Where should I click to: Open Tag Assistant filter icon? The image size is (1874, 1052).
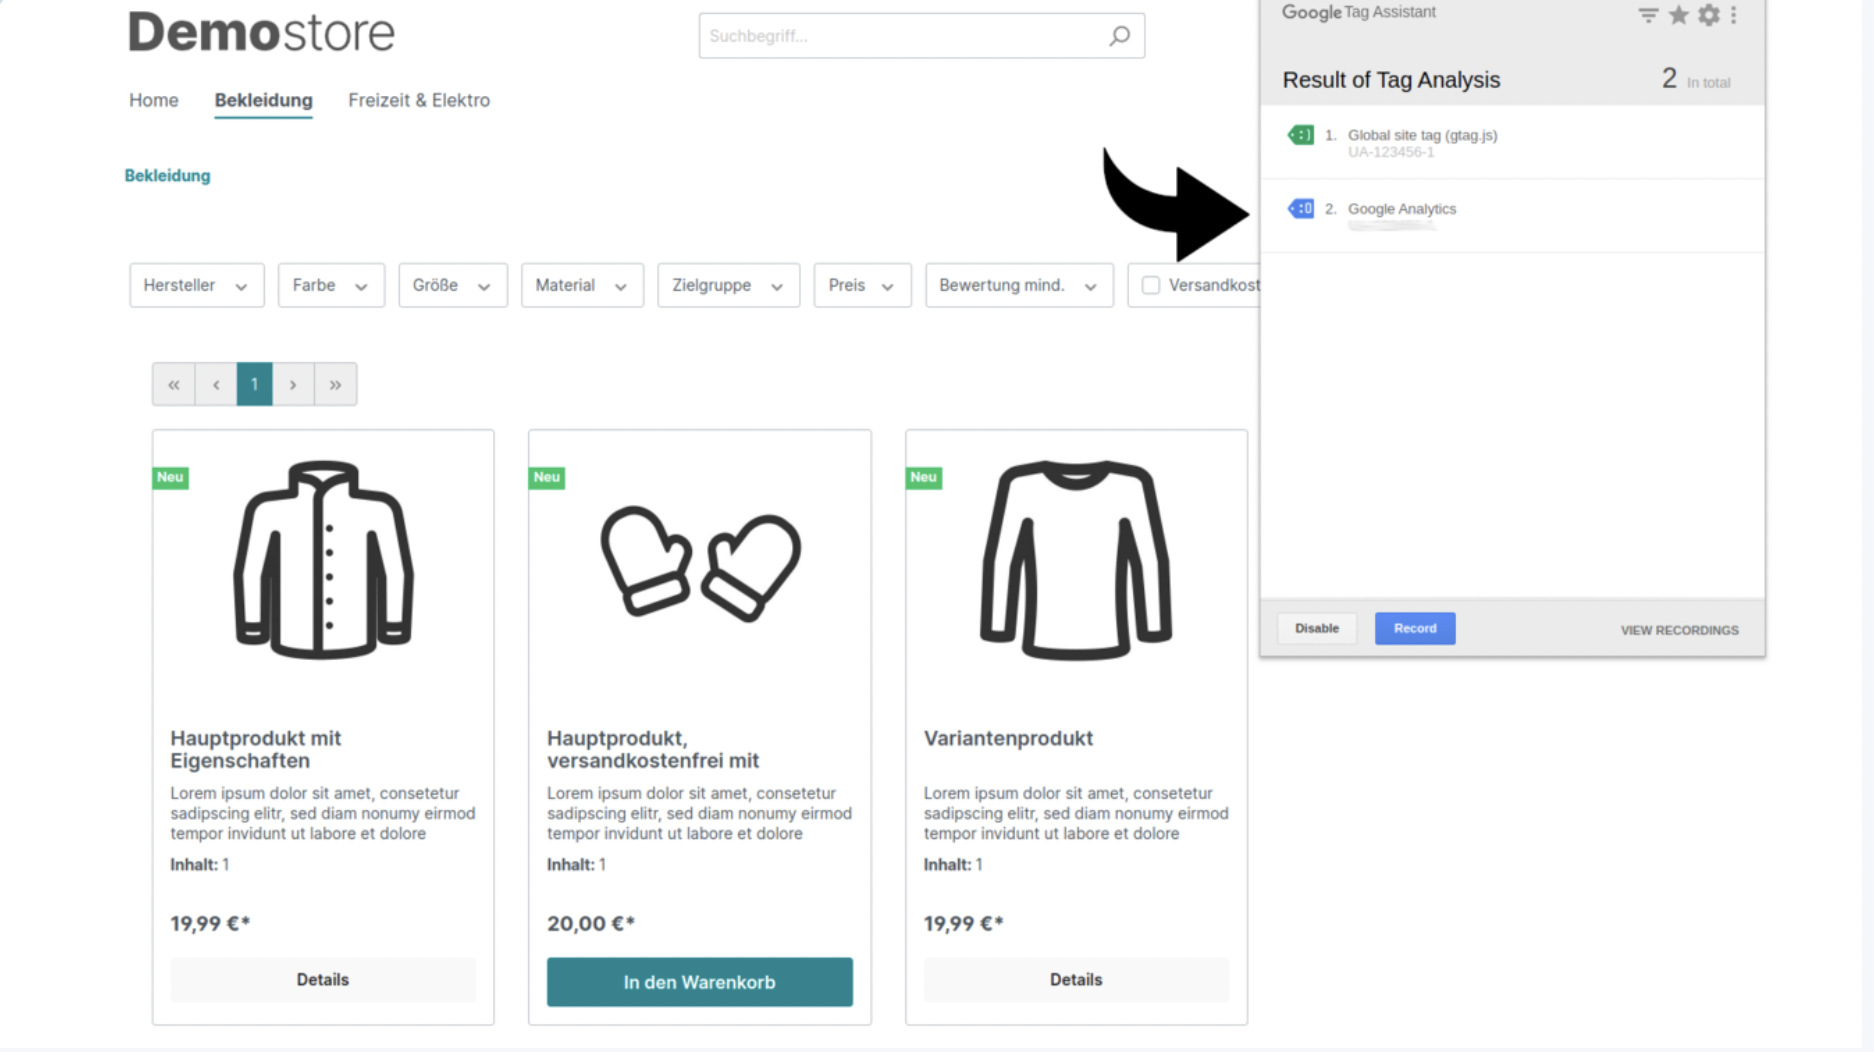coord(1648,15)
